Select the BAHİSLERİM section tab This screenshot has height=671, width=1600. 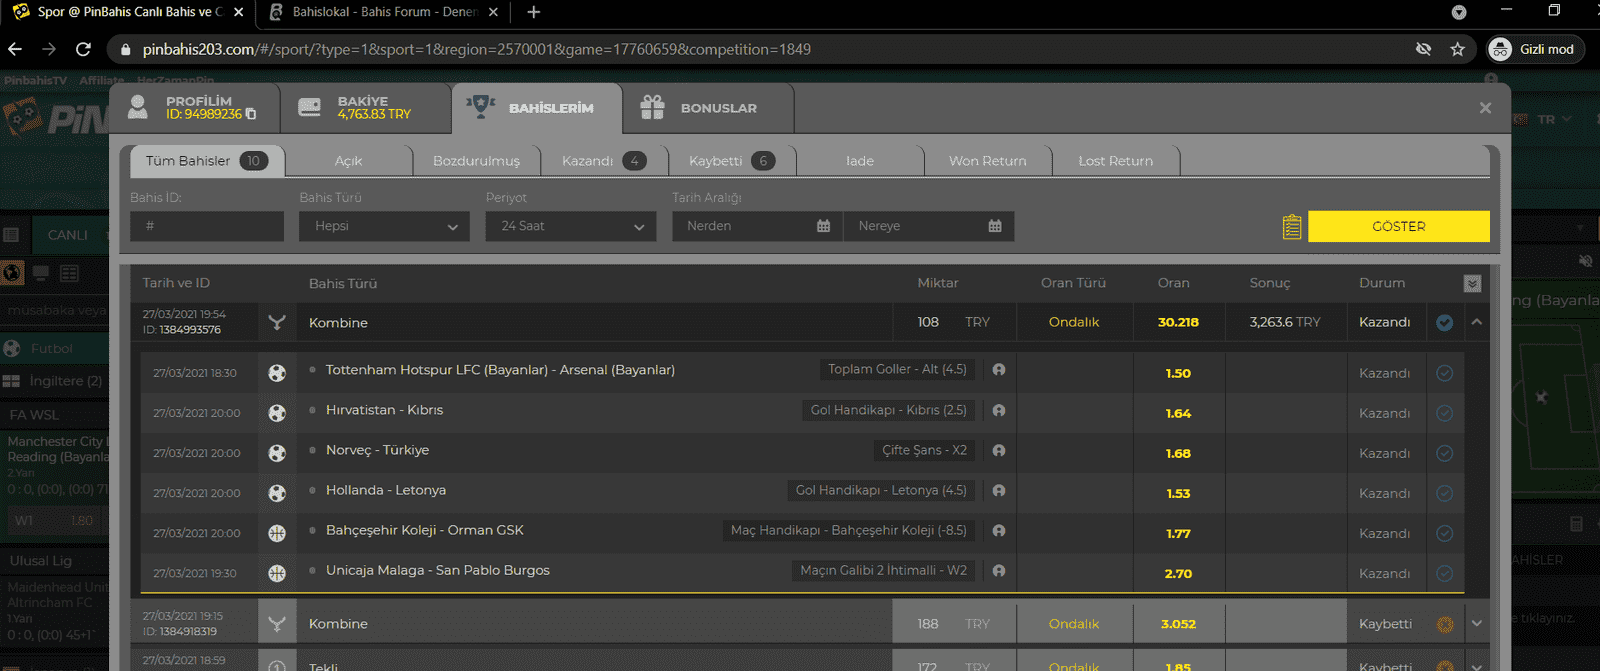[x=537, y=108]
